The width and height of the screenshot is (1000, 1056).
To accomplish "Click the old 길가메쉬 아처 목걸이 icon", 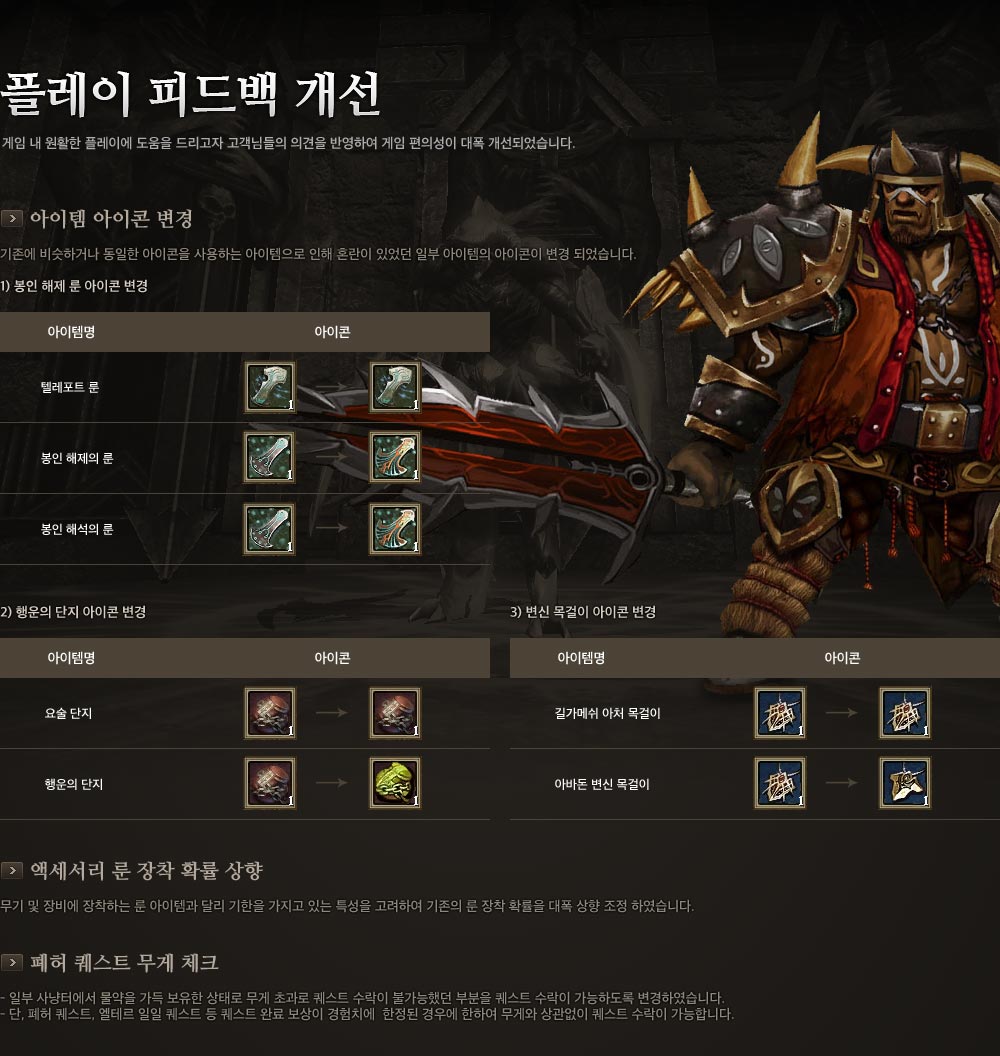I will (x=780, y=713).
